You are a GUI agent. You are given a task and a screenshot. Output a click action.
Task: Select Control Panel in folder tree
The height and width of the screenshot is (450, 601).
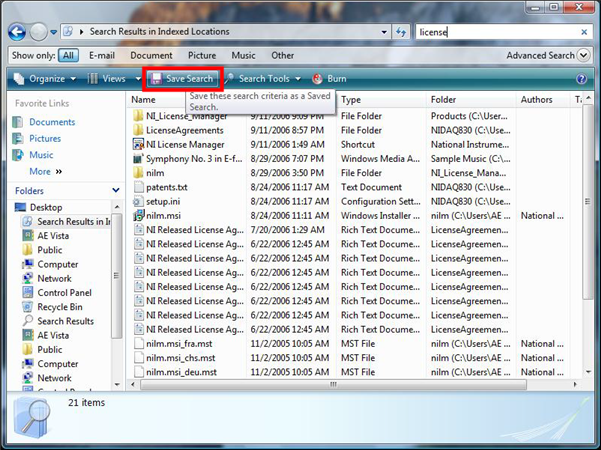[x=65, y=293]
